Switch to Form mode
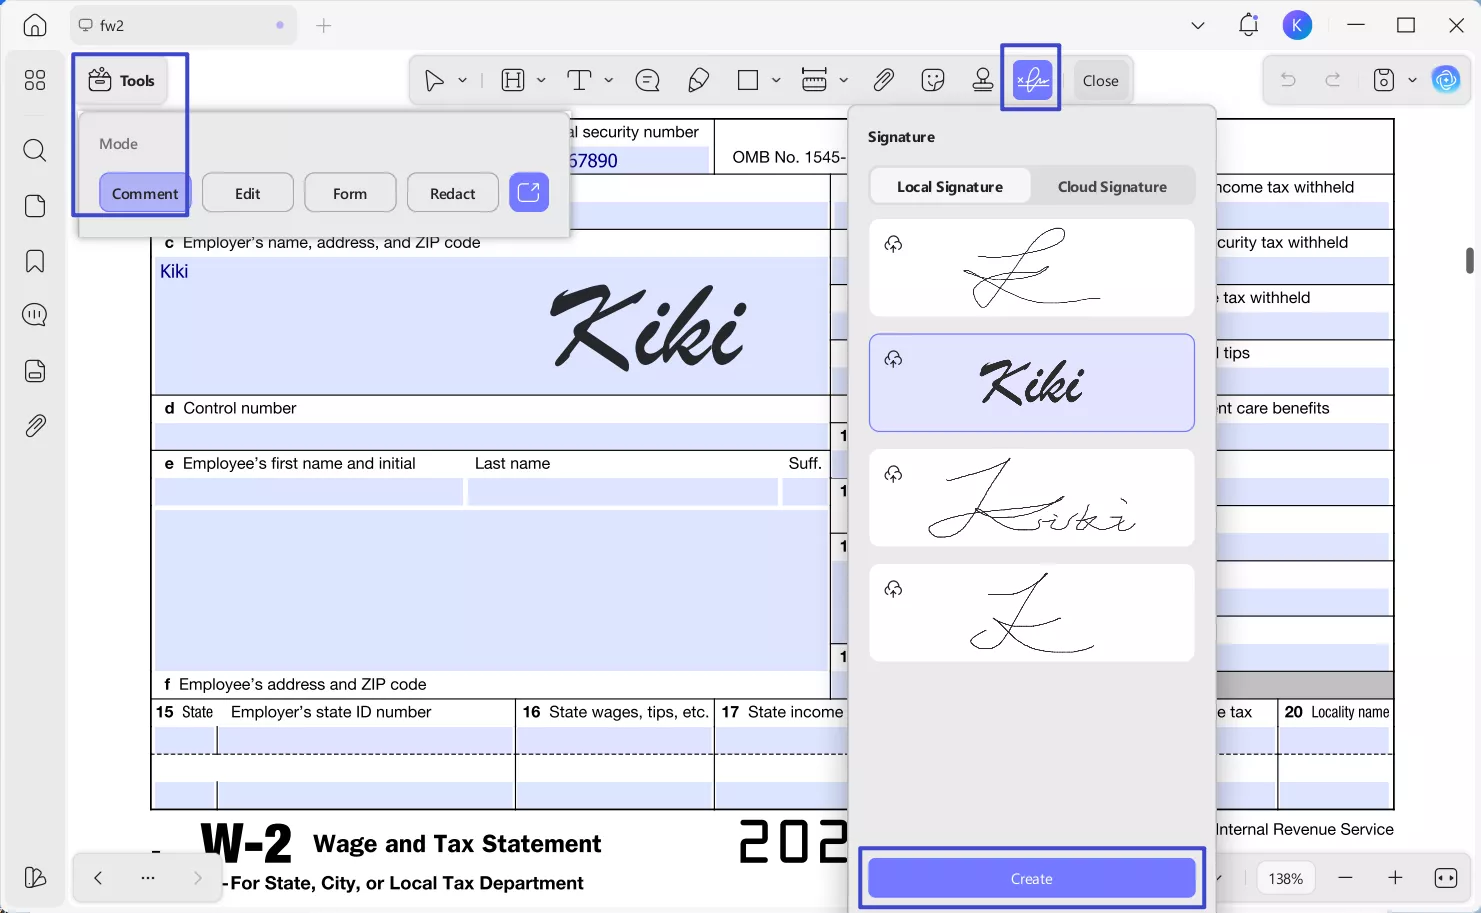The height and width of the screenshot is (913, 1481). [x=350, y=193]
